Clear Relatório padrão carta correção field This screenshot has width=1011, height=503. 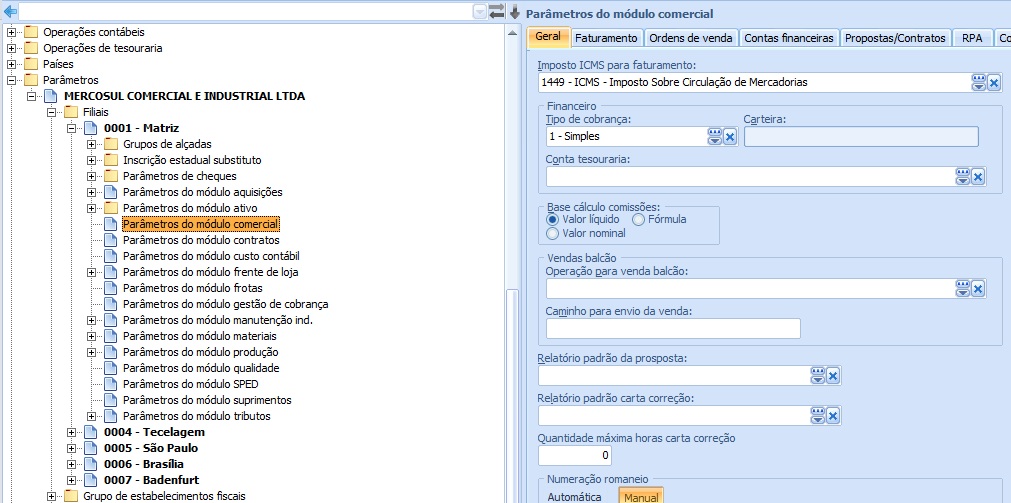(x=832, y=416)
